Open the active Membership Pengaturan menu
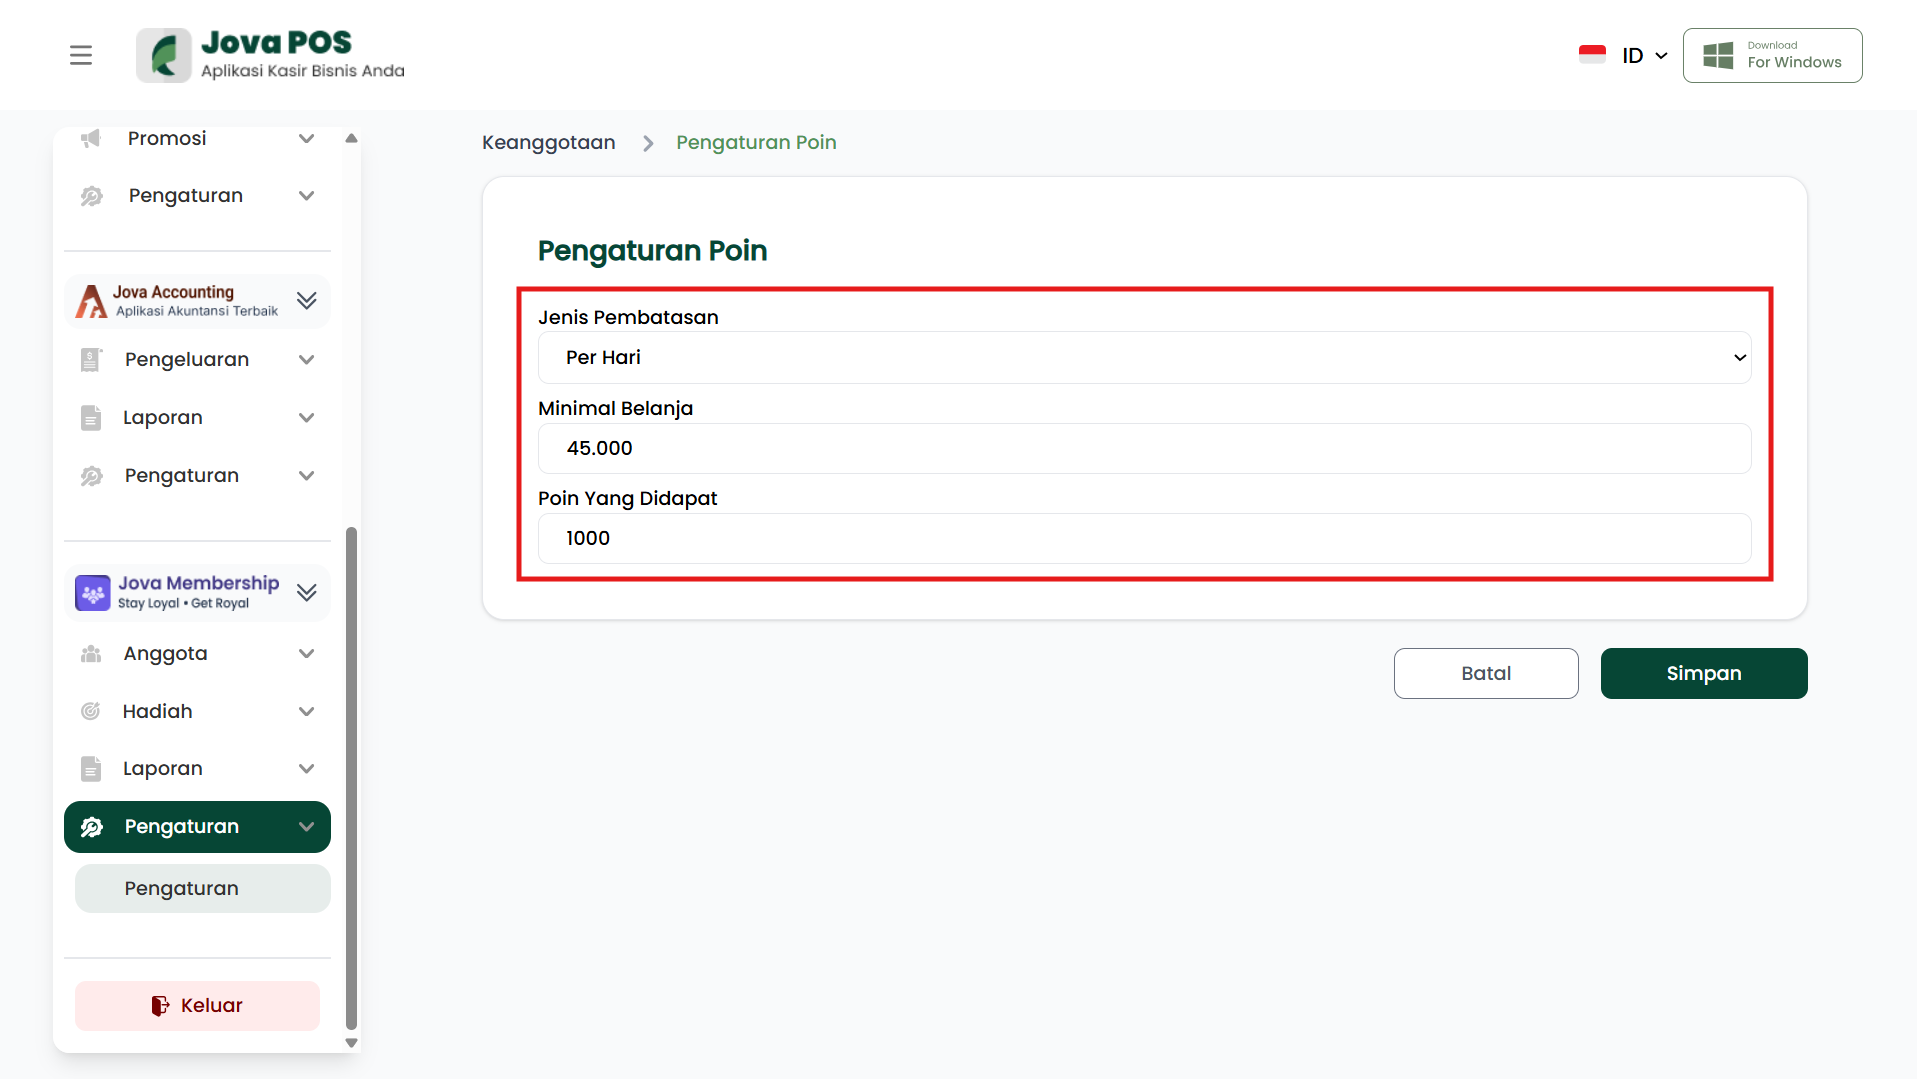This screenshot has height=1079, width=1917. (197, 827)
